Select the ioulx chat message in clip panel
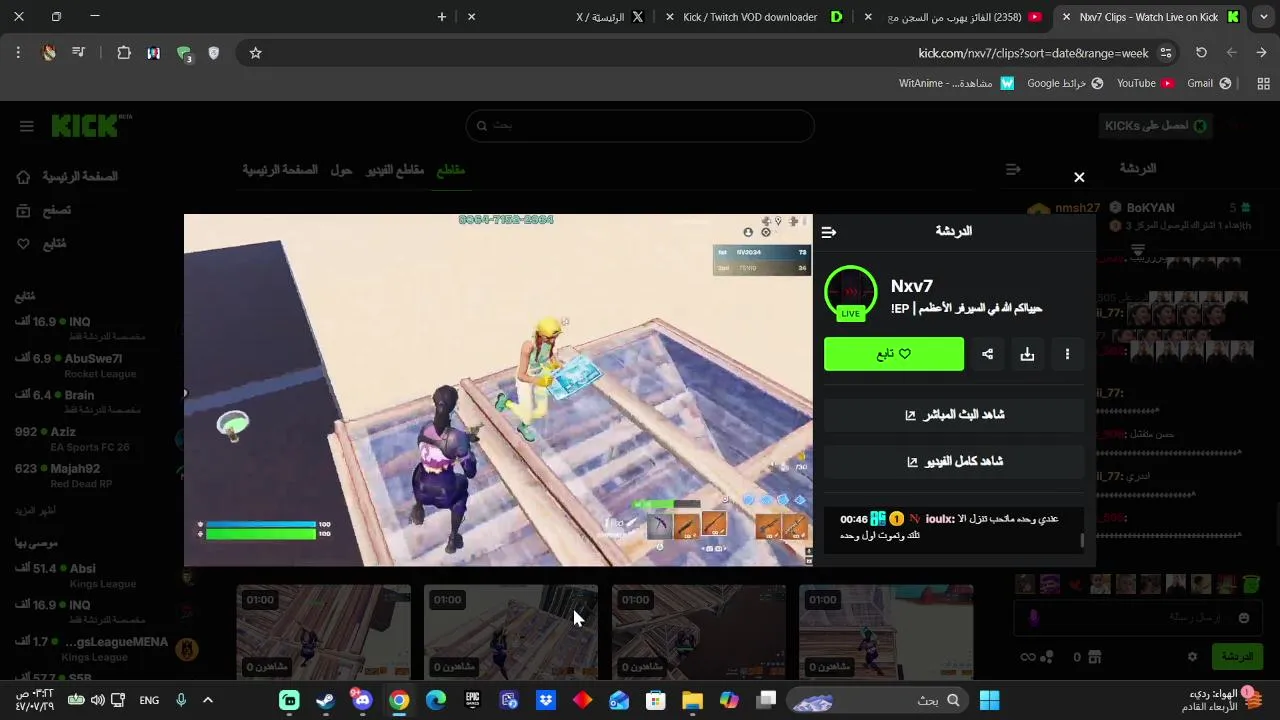Screen dimensions: 1280x720 tap(950, 527)
